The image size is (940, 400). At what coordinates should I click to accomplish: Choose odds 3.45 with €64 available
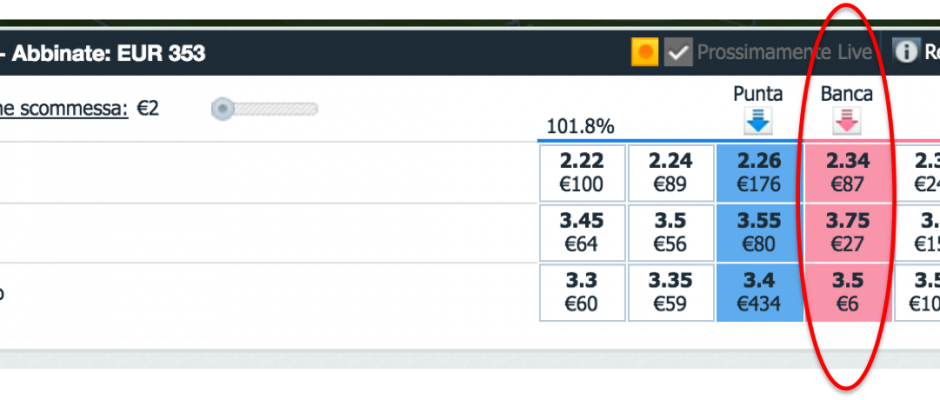click(x=582, y=233)
